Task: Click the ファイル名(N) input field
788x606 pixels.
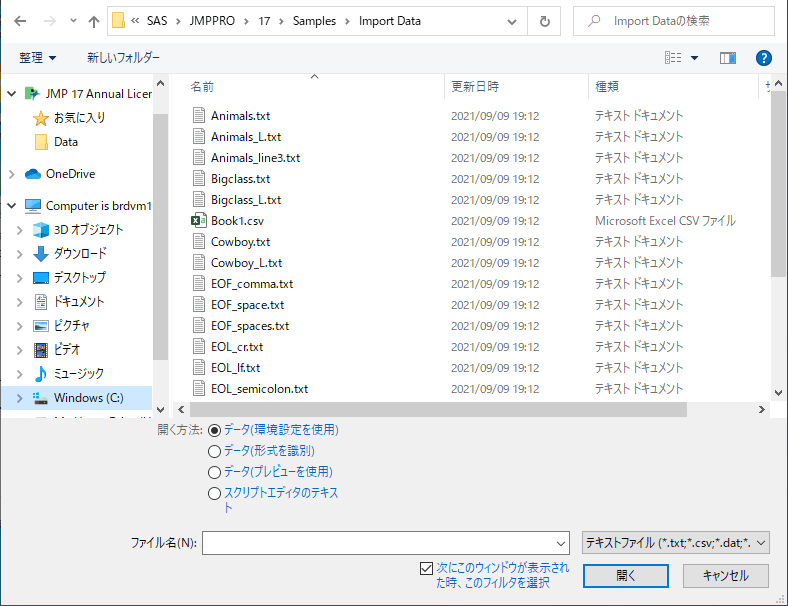Action: coord(377,543)
